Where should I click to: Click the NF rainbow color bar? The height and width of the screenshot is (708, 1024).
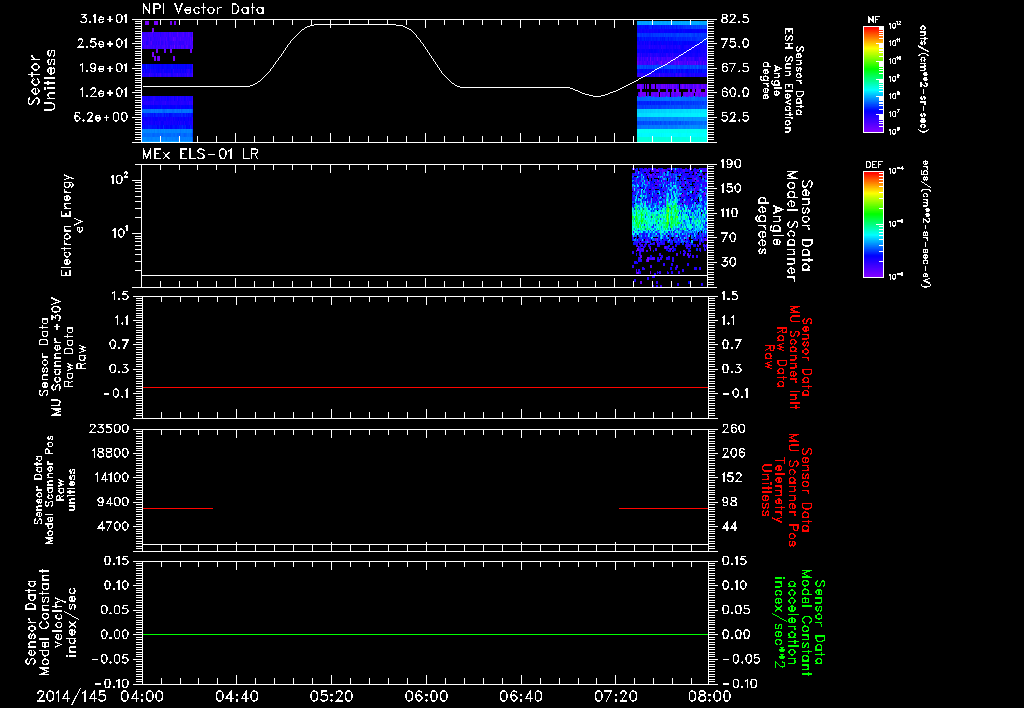point(873,78)
